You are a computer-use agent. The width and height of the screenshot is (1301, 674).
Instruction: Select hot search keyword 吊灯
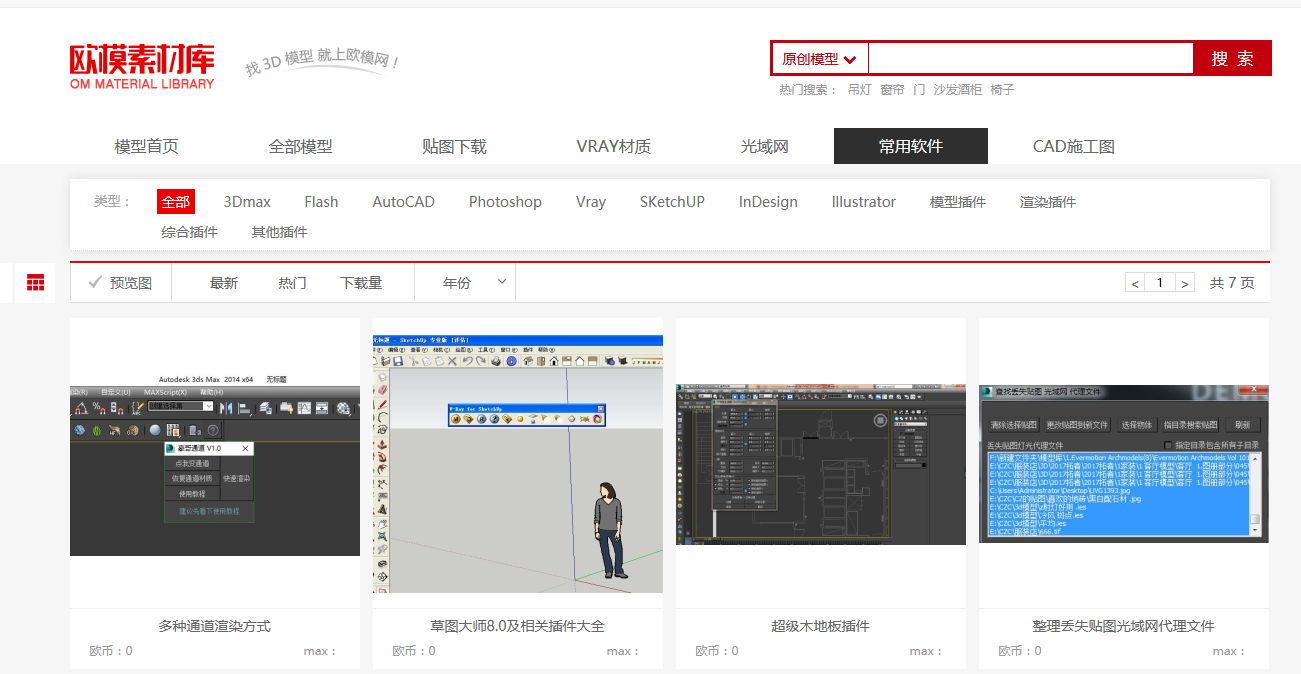click(860, 90)
